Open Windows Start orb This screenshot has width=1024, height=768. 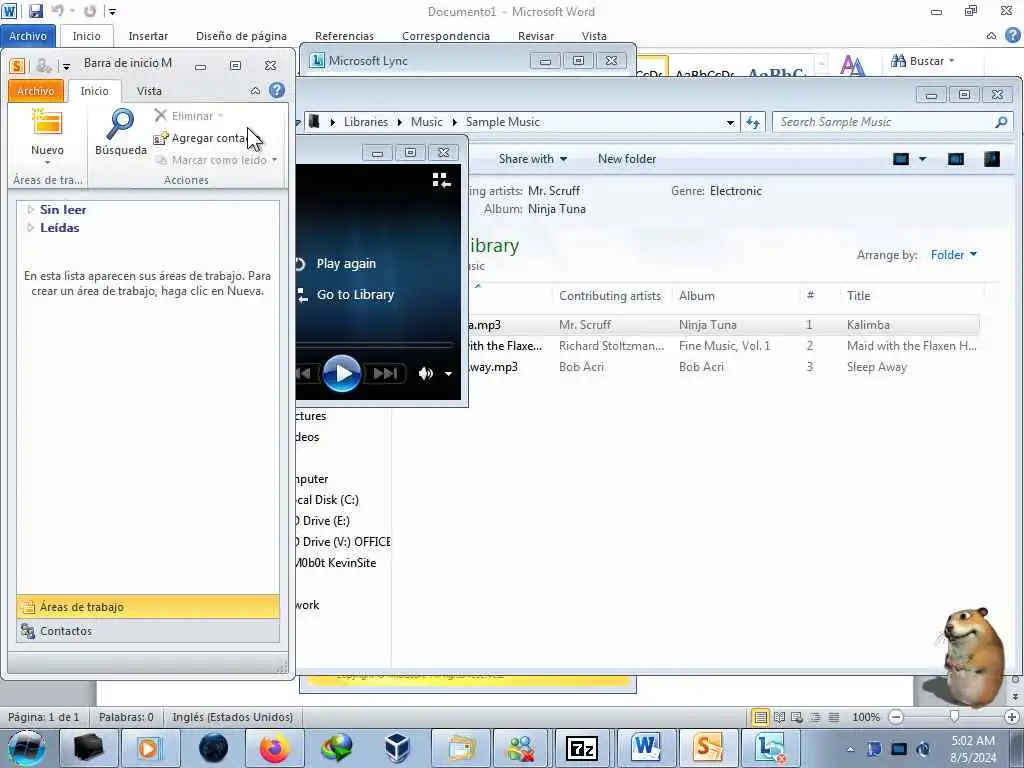27,748
